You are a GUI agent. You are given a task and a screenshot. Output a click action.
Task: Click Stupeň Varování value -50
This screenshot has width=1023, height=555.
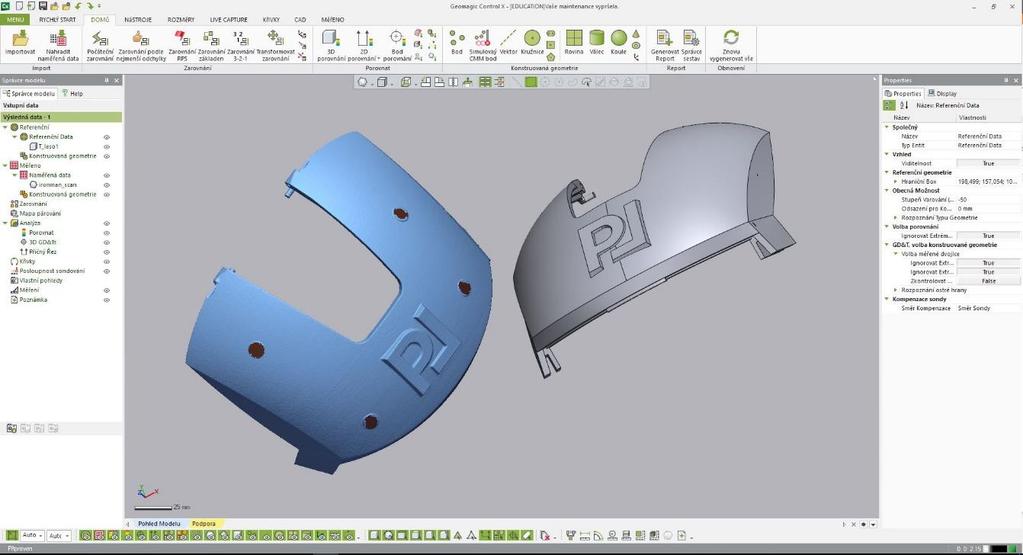(988, 200)
